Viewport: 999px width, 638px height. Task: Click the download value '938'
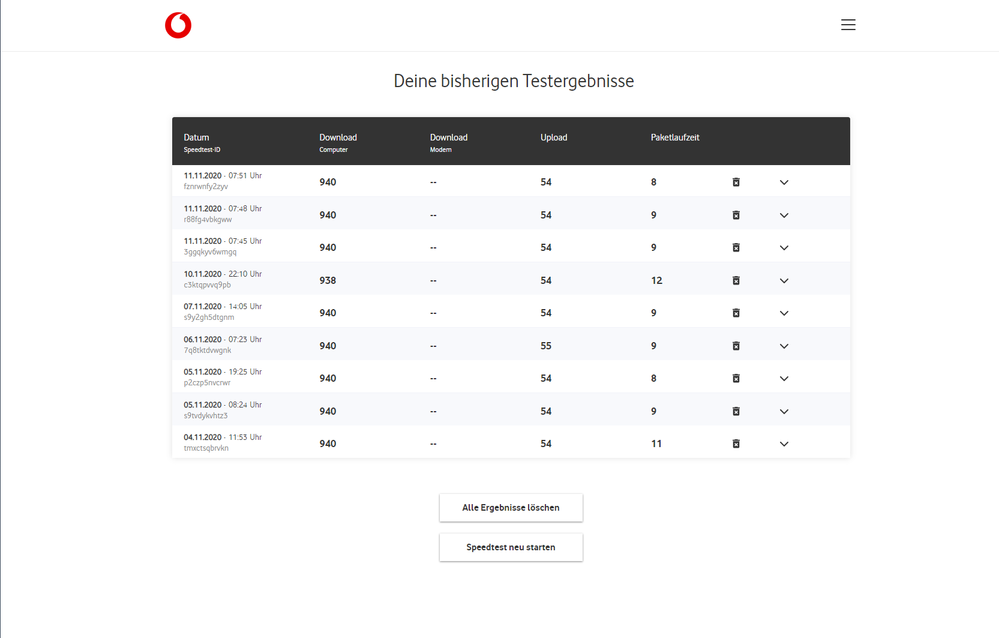coord(327,280)
